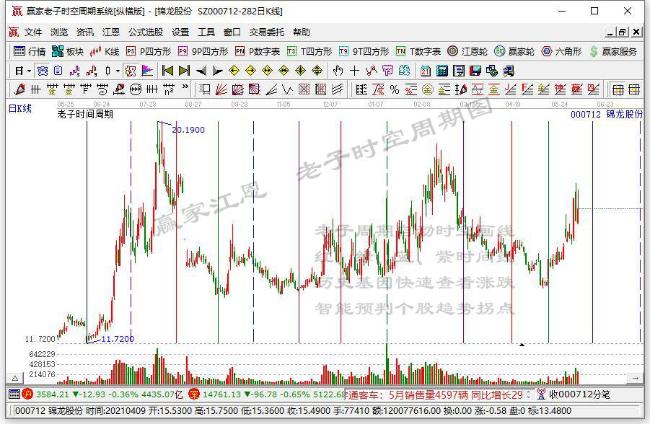Image resolution: width=650 pixels, height=424 pixels.
Task: Jump to last bar with skip-forward icon
Action: pos(184,71)
